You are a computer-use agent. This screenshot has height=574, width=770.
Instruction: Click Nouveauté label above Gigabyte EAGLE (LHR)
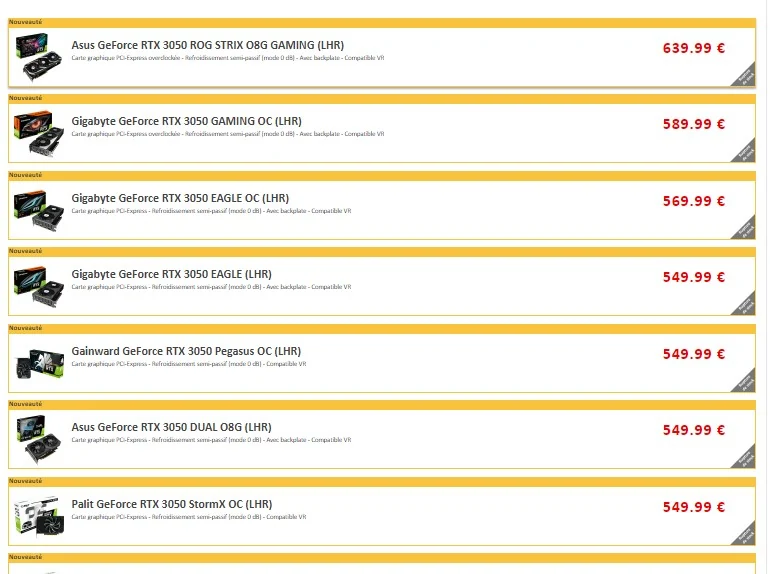pyautogui.click(x=26, y=251)
